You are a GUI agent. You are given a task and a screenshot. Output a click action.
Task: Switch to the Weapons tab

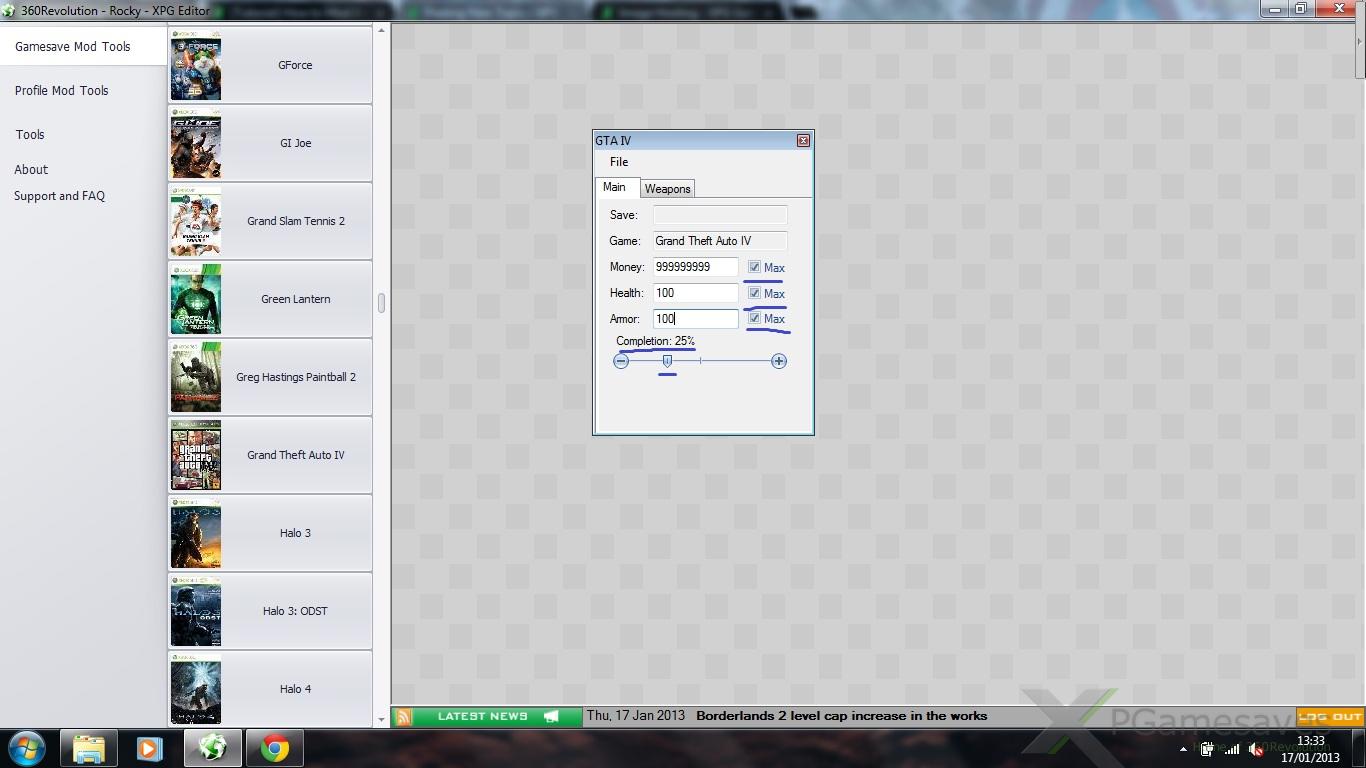(x=667, y=189)
